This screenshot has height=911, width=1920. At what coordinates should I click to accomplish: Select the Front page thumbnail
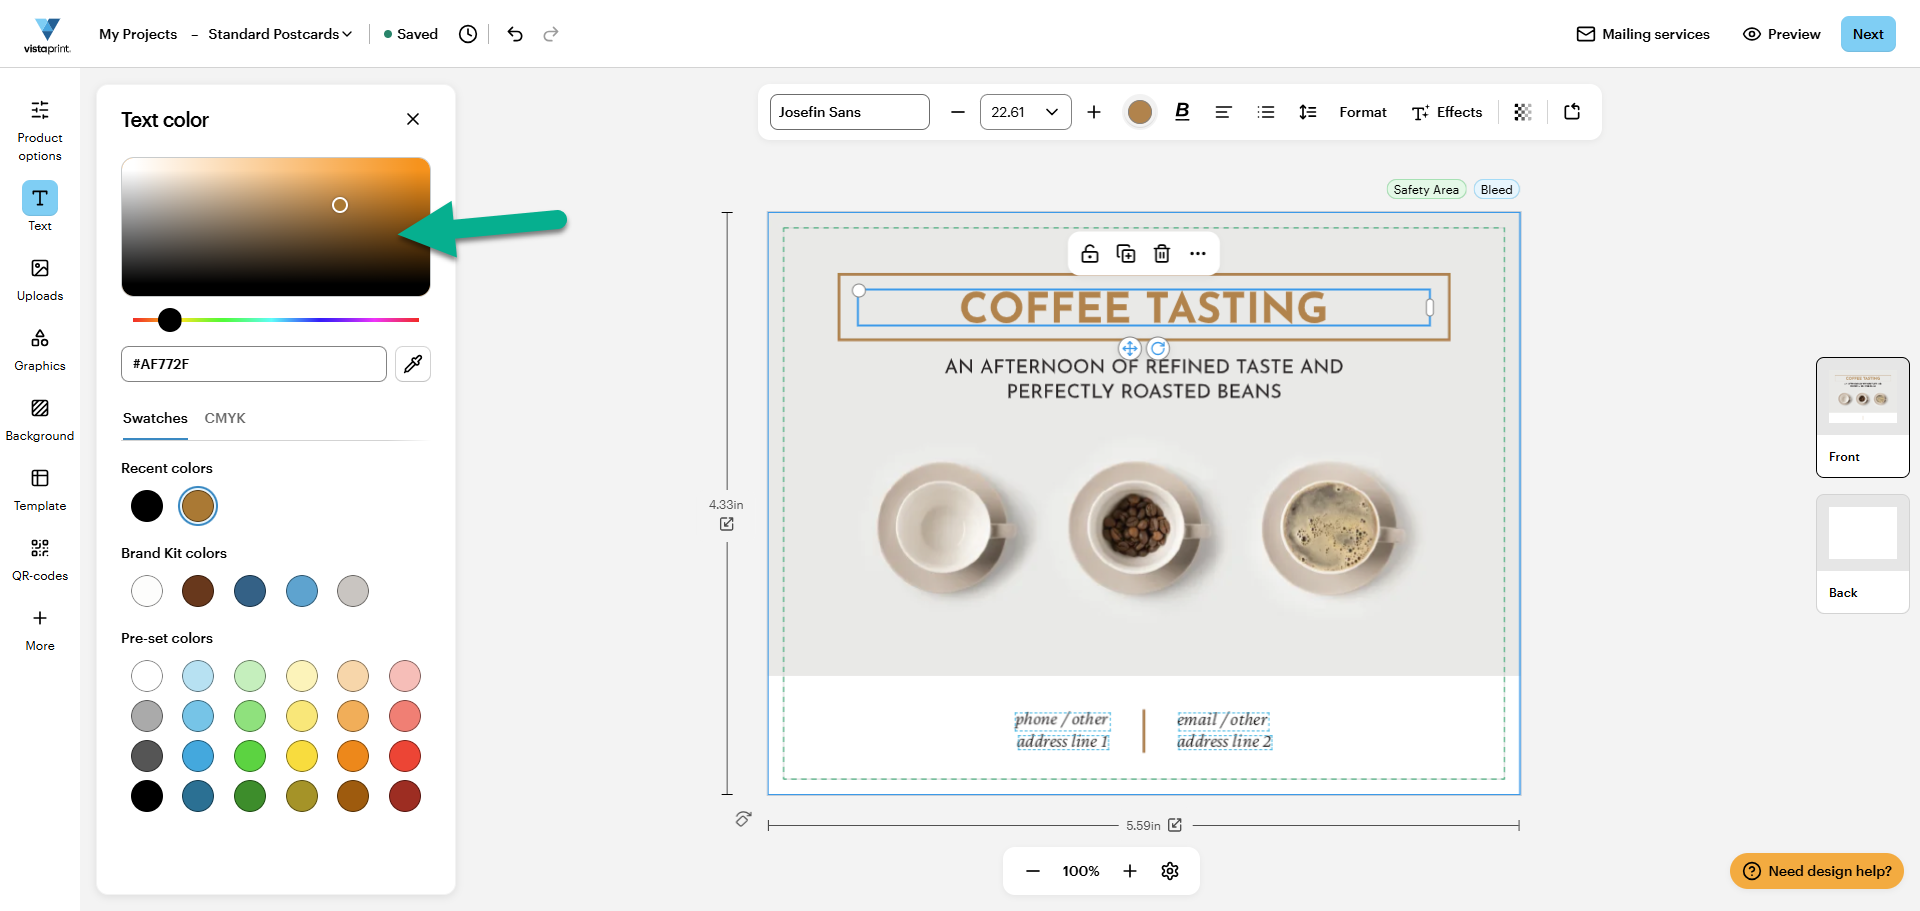(x=1863, y=417)
